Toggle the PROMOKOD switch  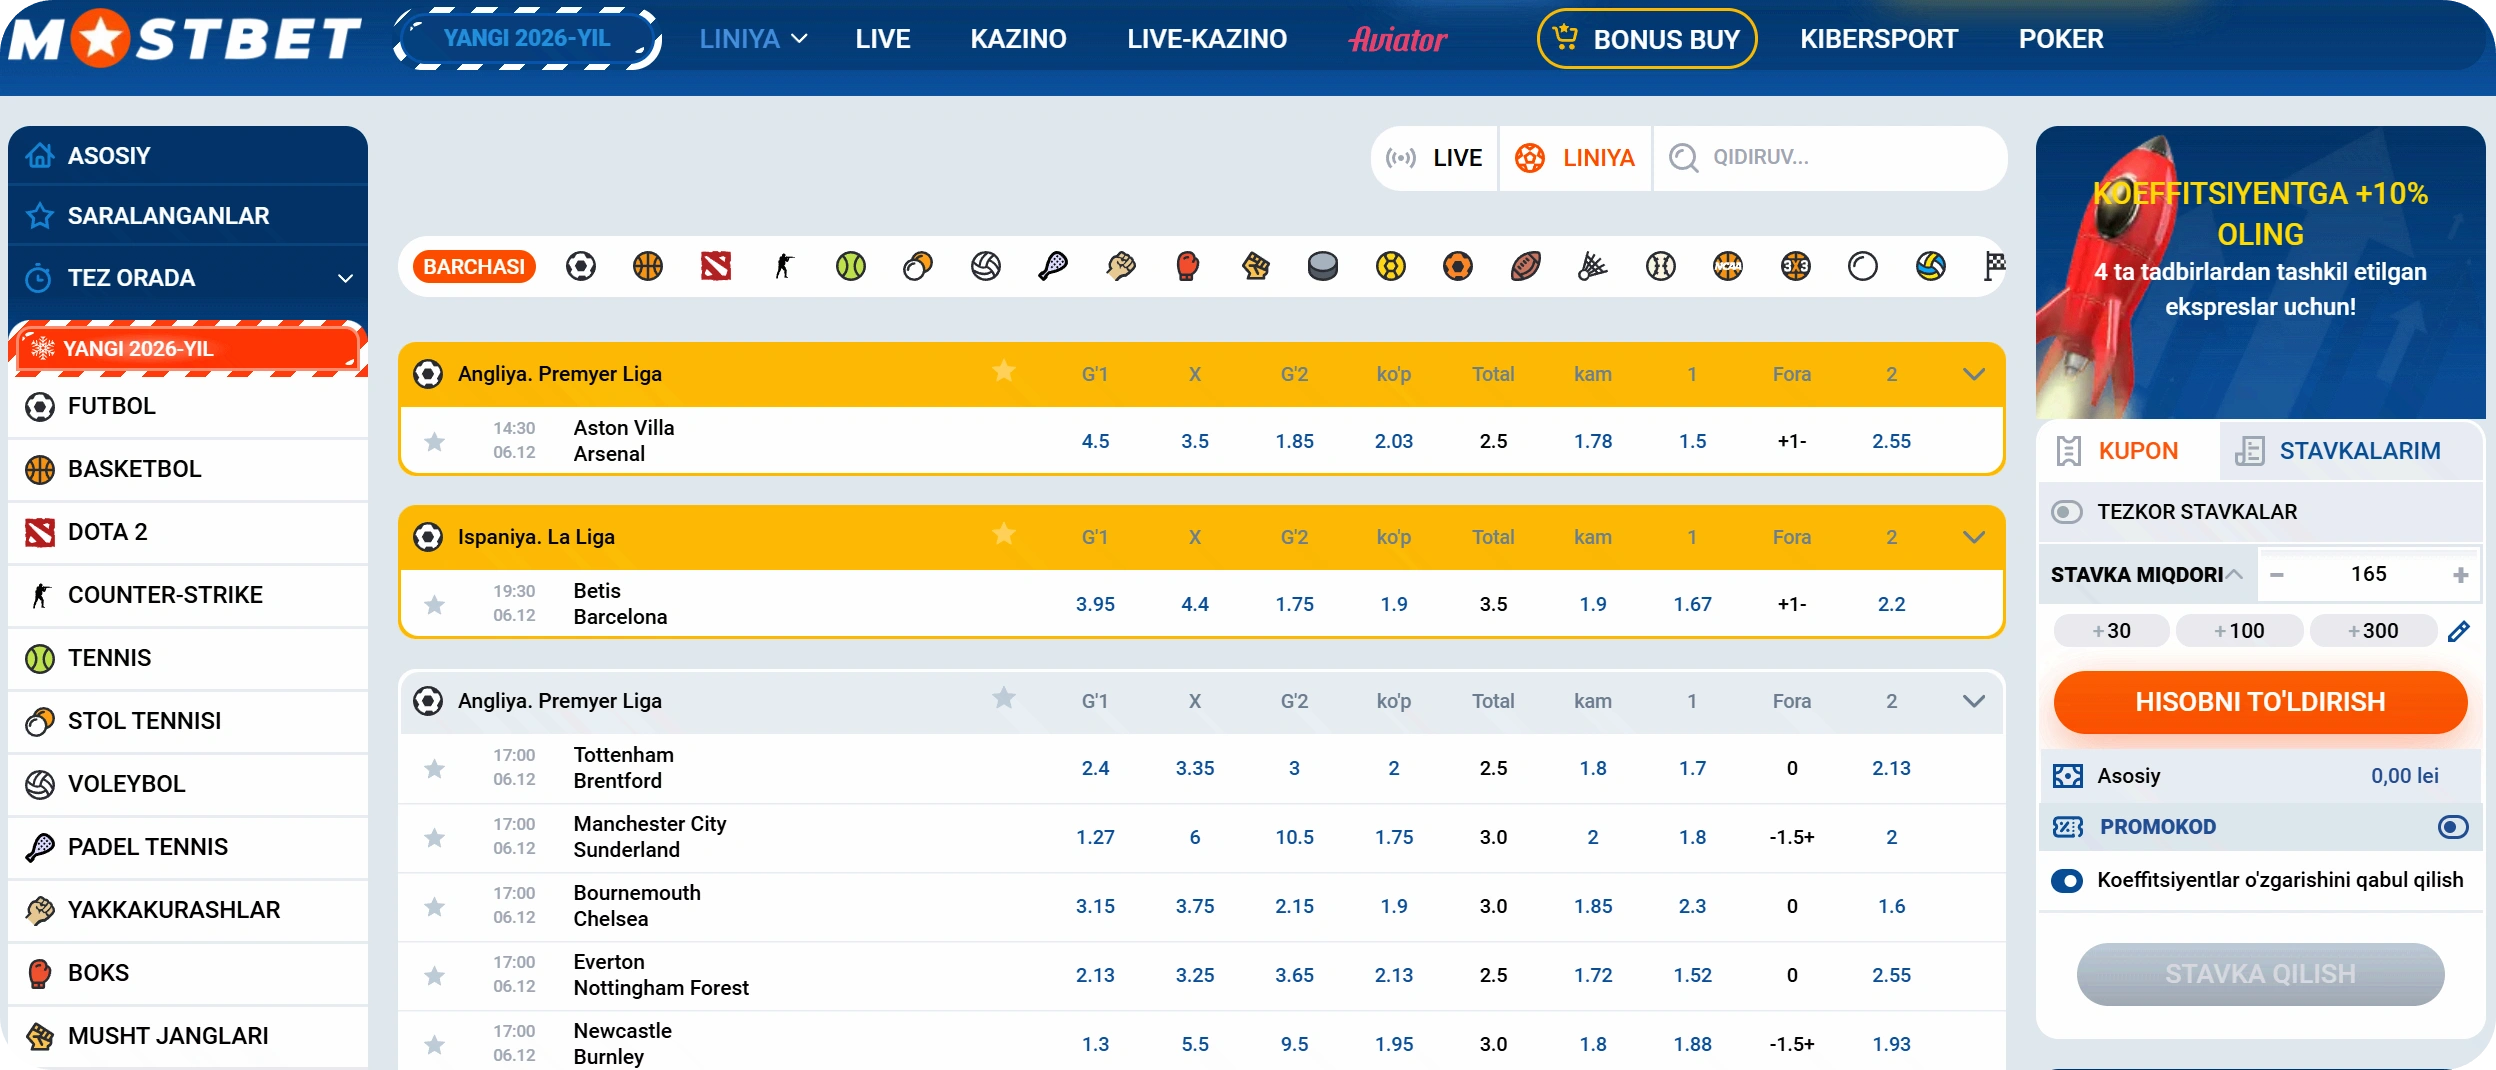click(x=2453, y=827)
